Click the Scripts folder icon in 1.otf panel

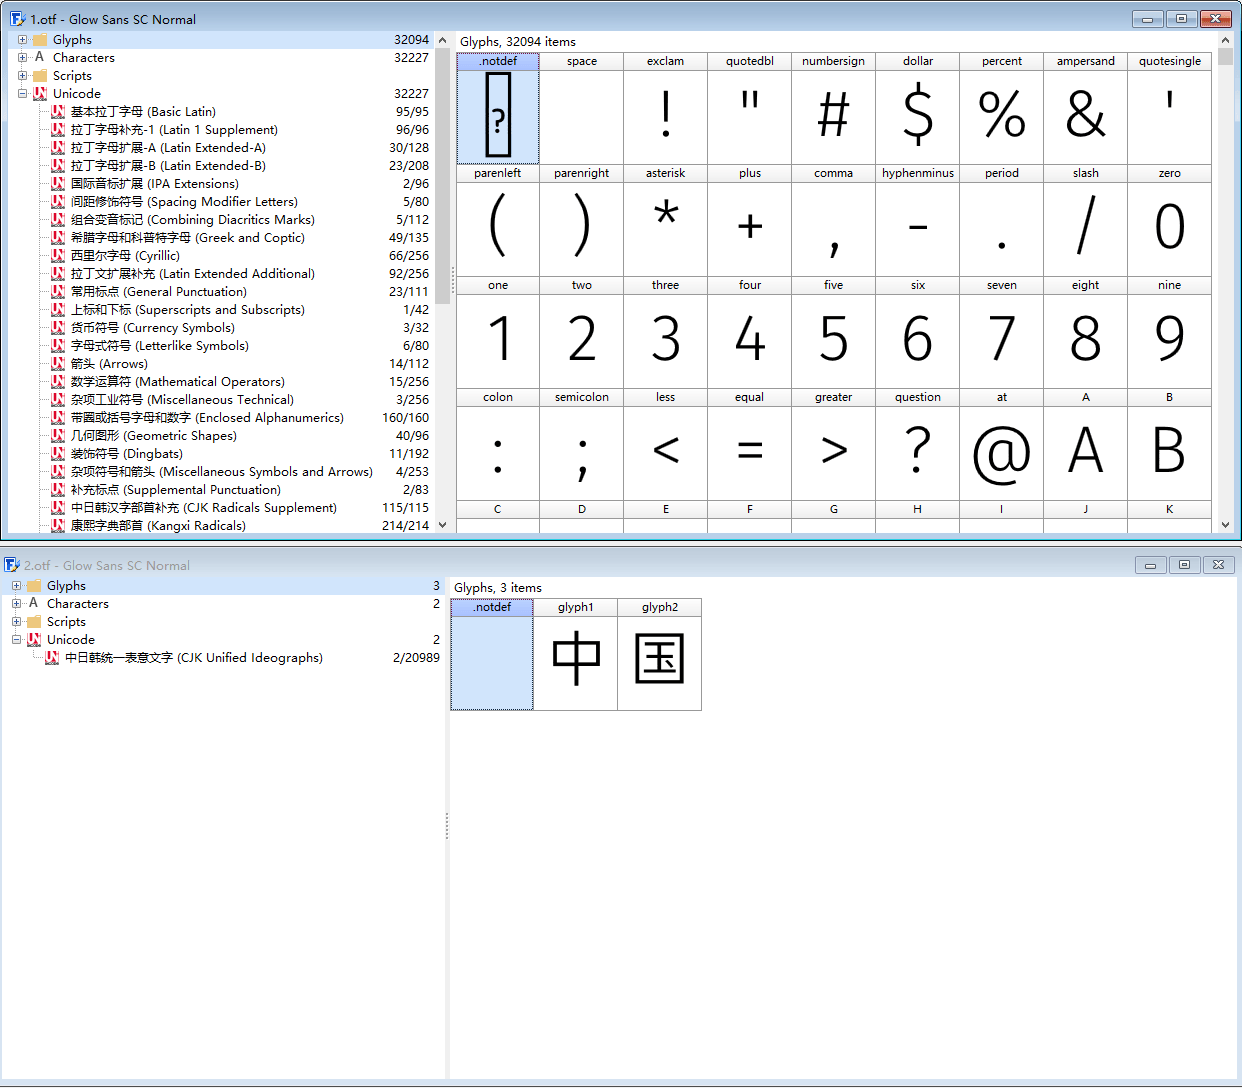pyautogui.click(x=40, y=76)
